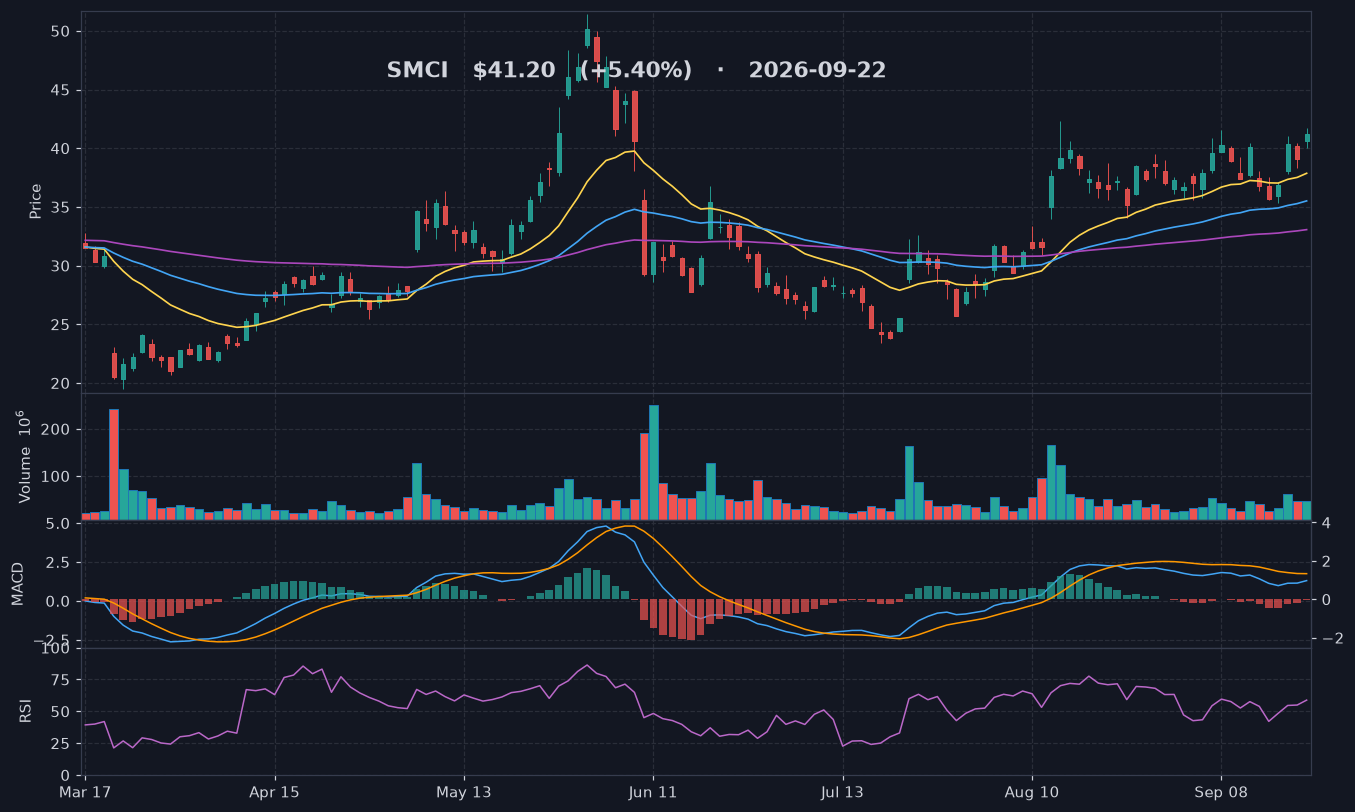Click the Volume axis label

click(24, 456)
